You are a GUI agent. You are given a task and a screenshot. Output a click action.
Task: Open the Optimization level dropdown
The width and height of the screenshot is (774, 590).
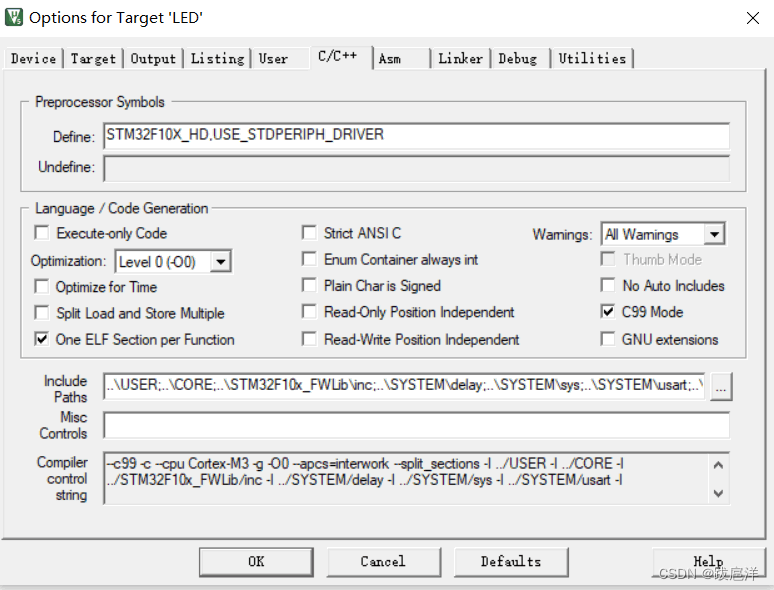pos(221,261)
